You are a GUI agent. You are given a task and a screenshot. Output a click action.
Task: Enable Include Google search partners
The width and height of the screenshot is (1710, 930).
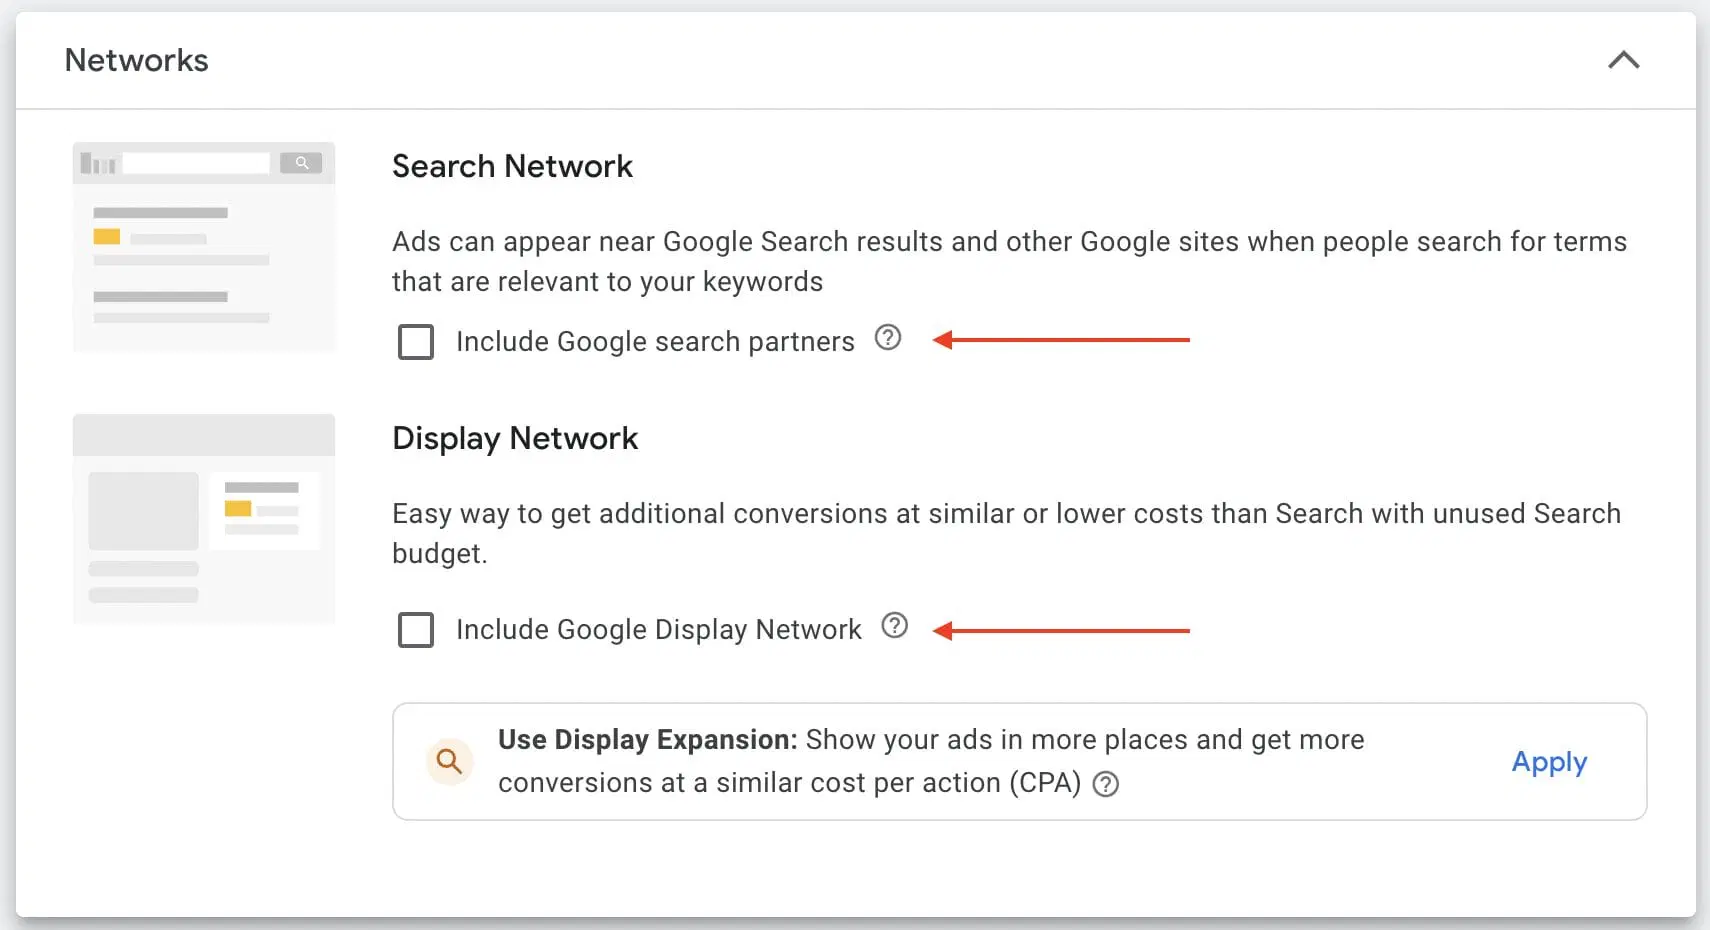(415, 342)
